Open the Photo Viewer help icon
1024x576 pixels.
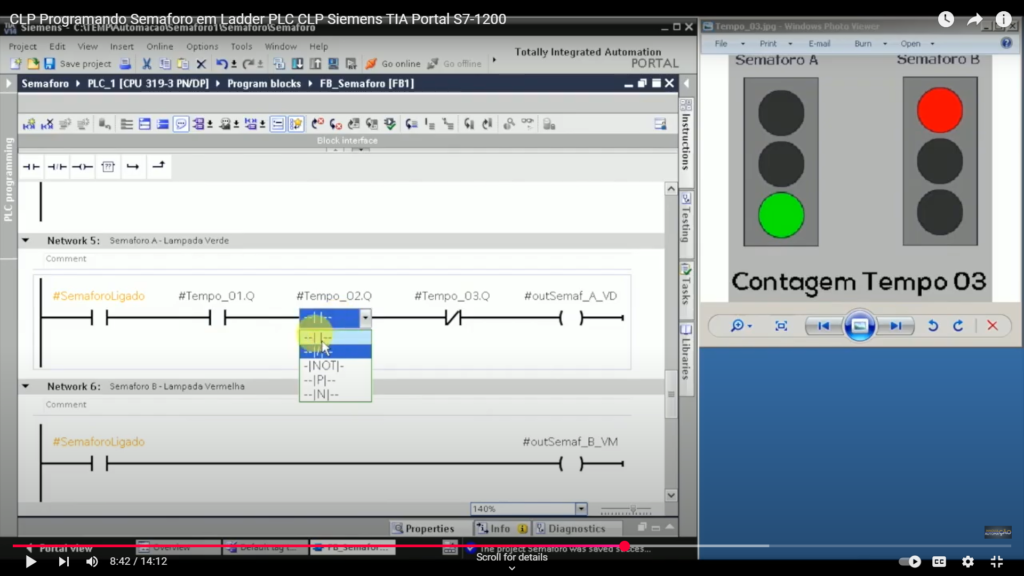coord(1006,43)
